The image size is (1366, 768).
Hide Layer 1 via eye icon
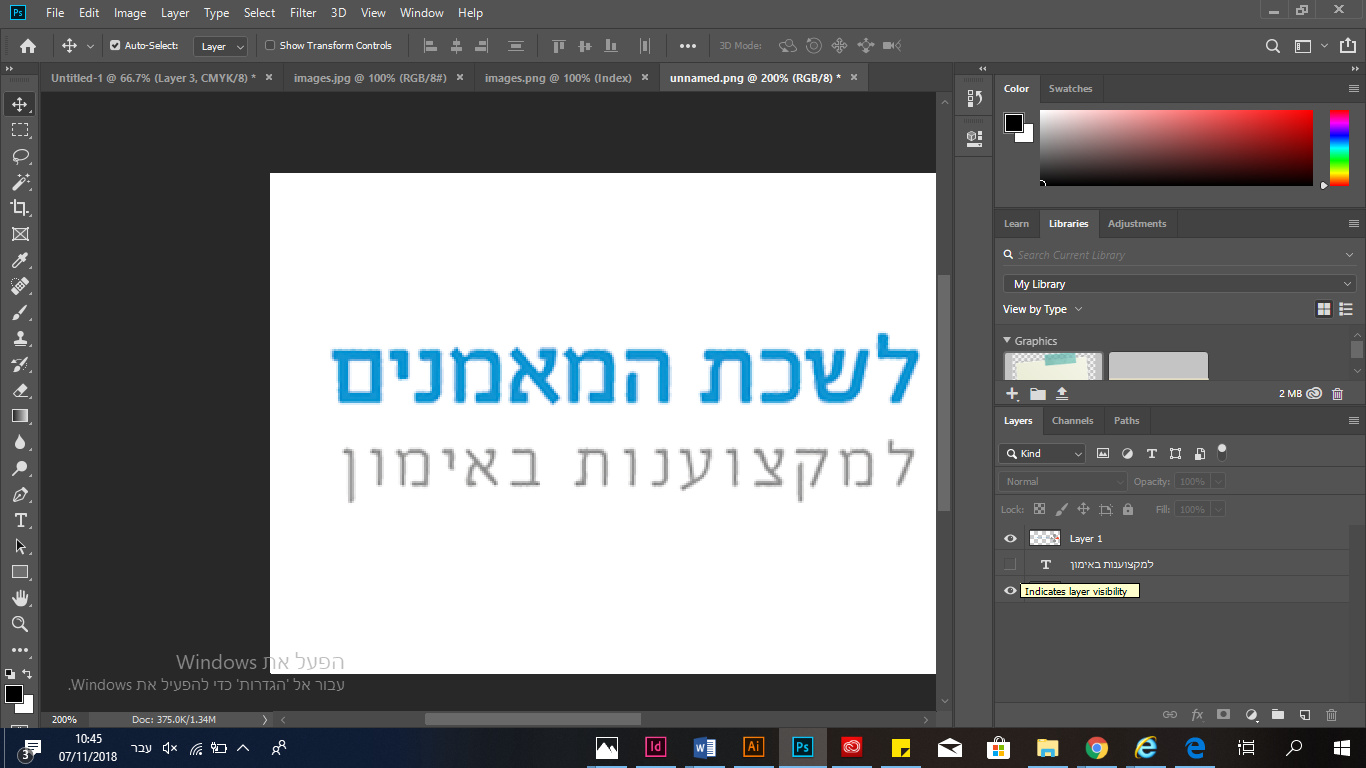[1010, 539]
